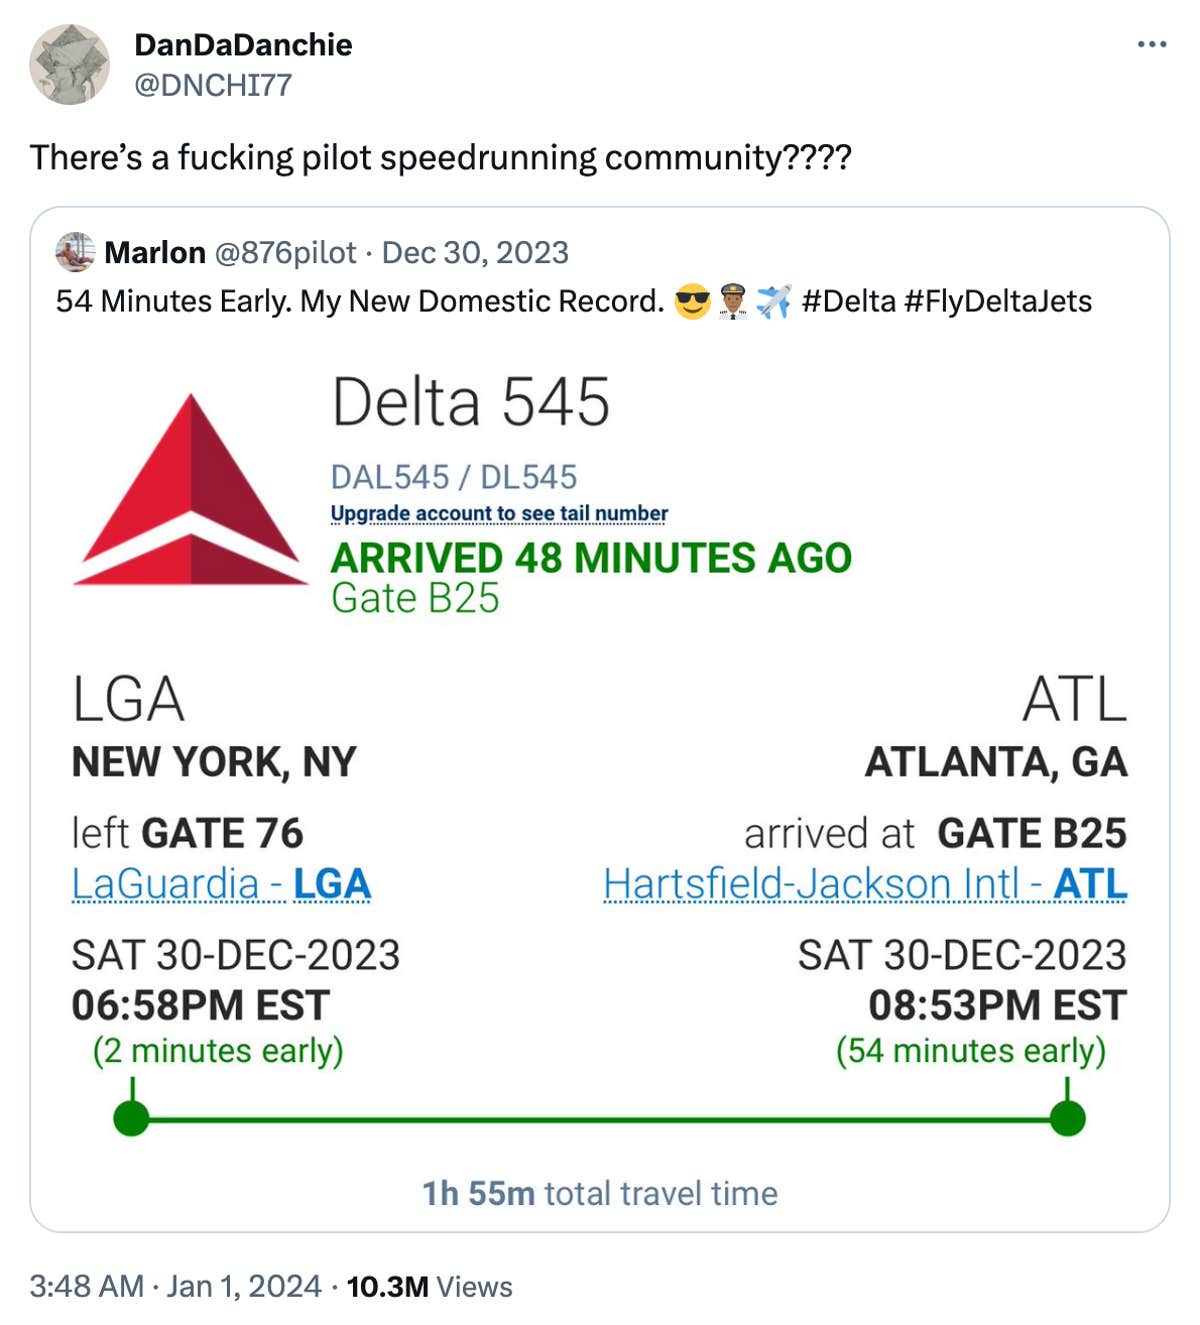Click DanDaDanchie's profile avatar
Screen dimensions: 1200x1325
(x=67, y=62)
